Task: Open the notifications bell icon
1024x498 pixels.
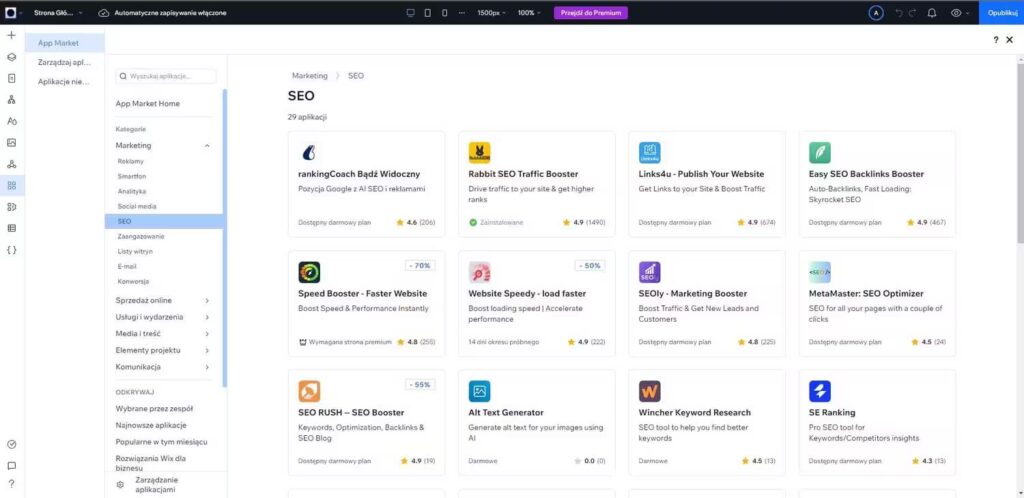Action: pyautogui.click(x=932, y=12)
